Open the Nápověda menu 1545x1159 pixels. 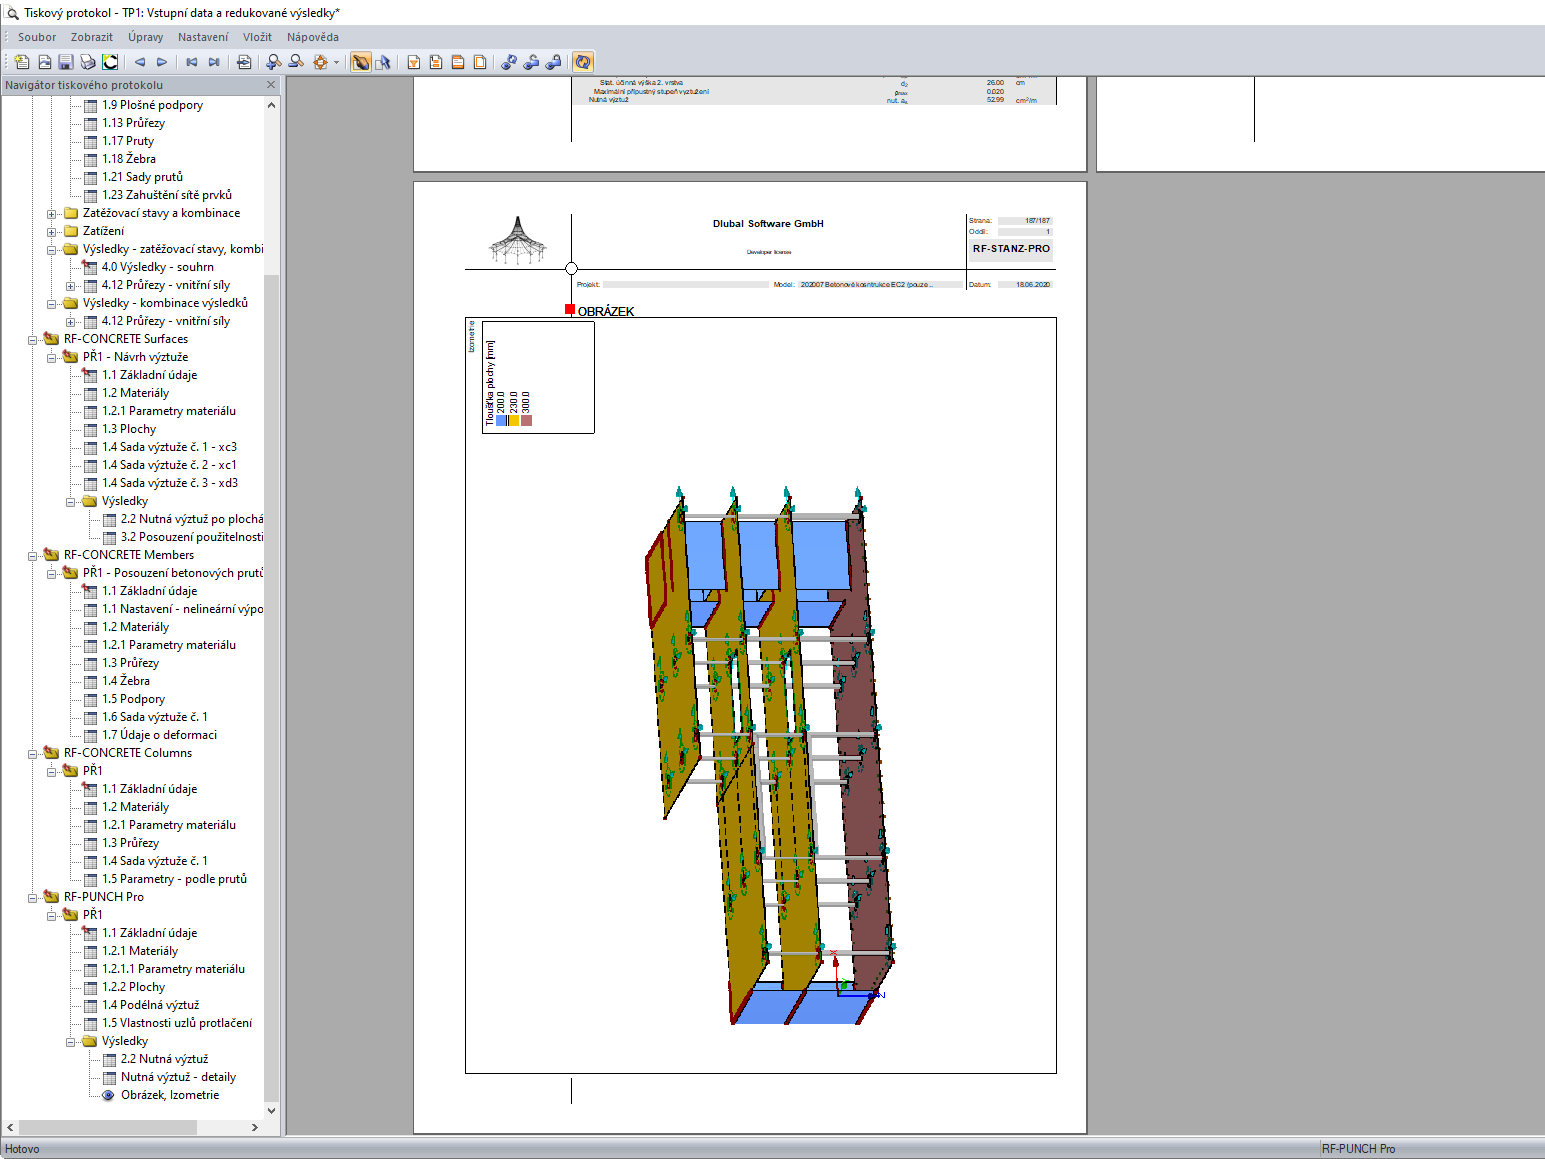click(x=313, y=37)
